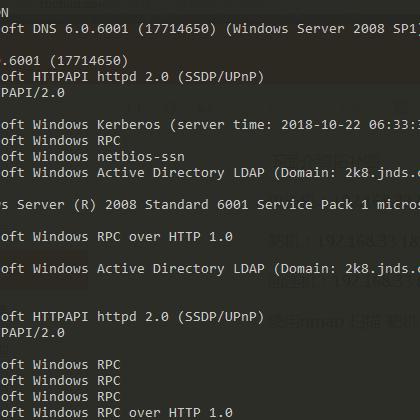Screen dimensions: 420x420
Task: Click the "PAPI/2.0" line above the Kerberos line
Action: coord(32,93)
